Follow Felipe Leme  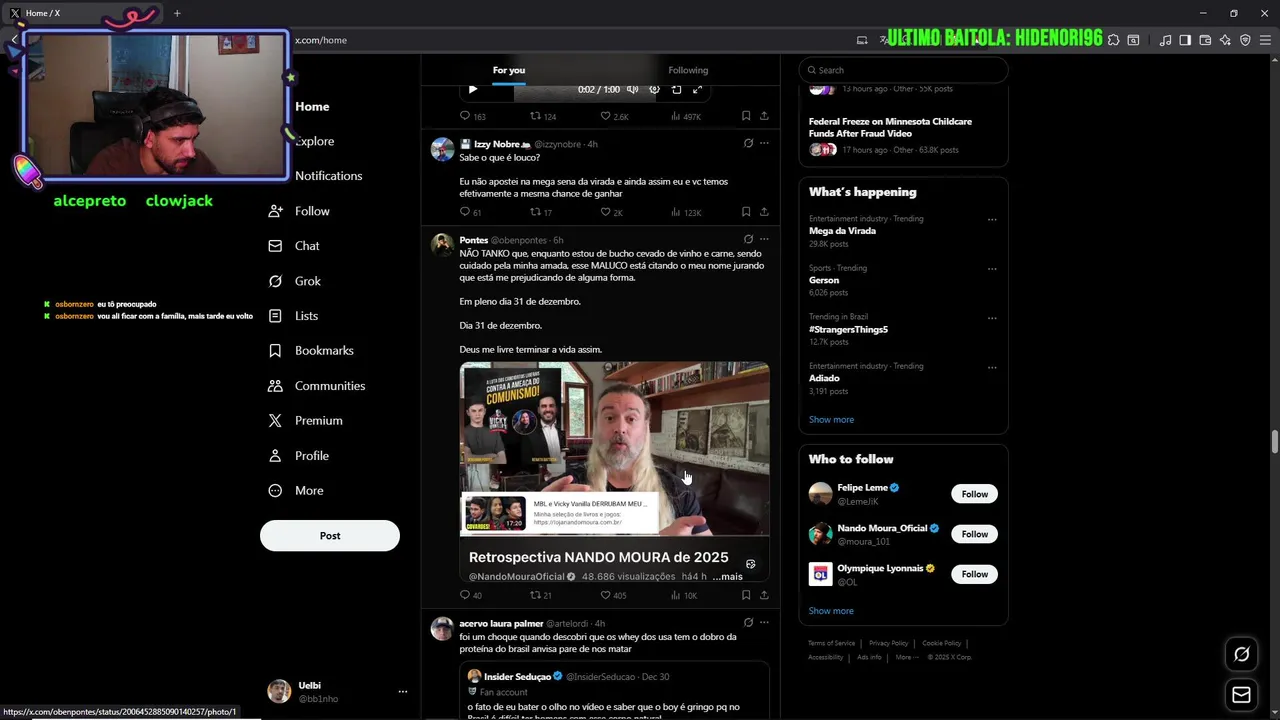click(x=974, y=494)
